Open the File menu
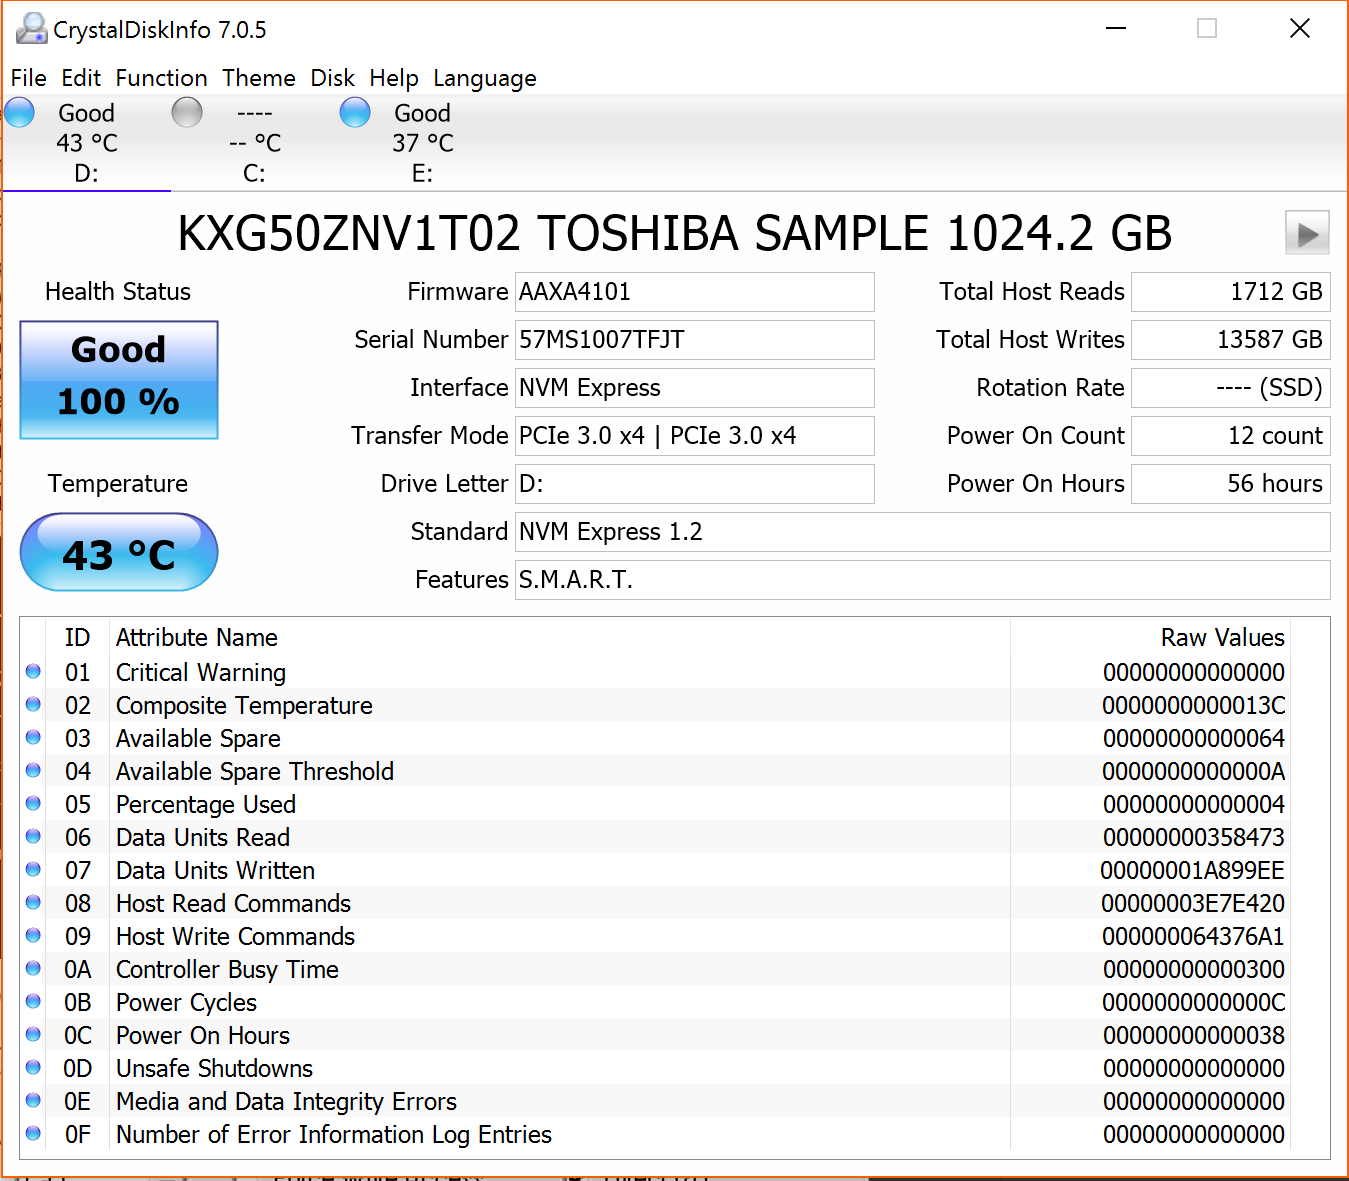1349x1181 pixels. tap(29, 78)
